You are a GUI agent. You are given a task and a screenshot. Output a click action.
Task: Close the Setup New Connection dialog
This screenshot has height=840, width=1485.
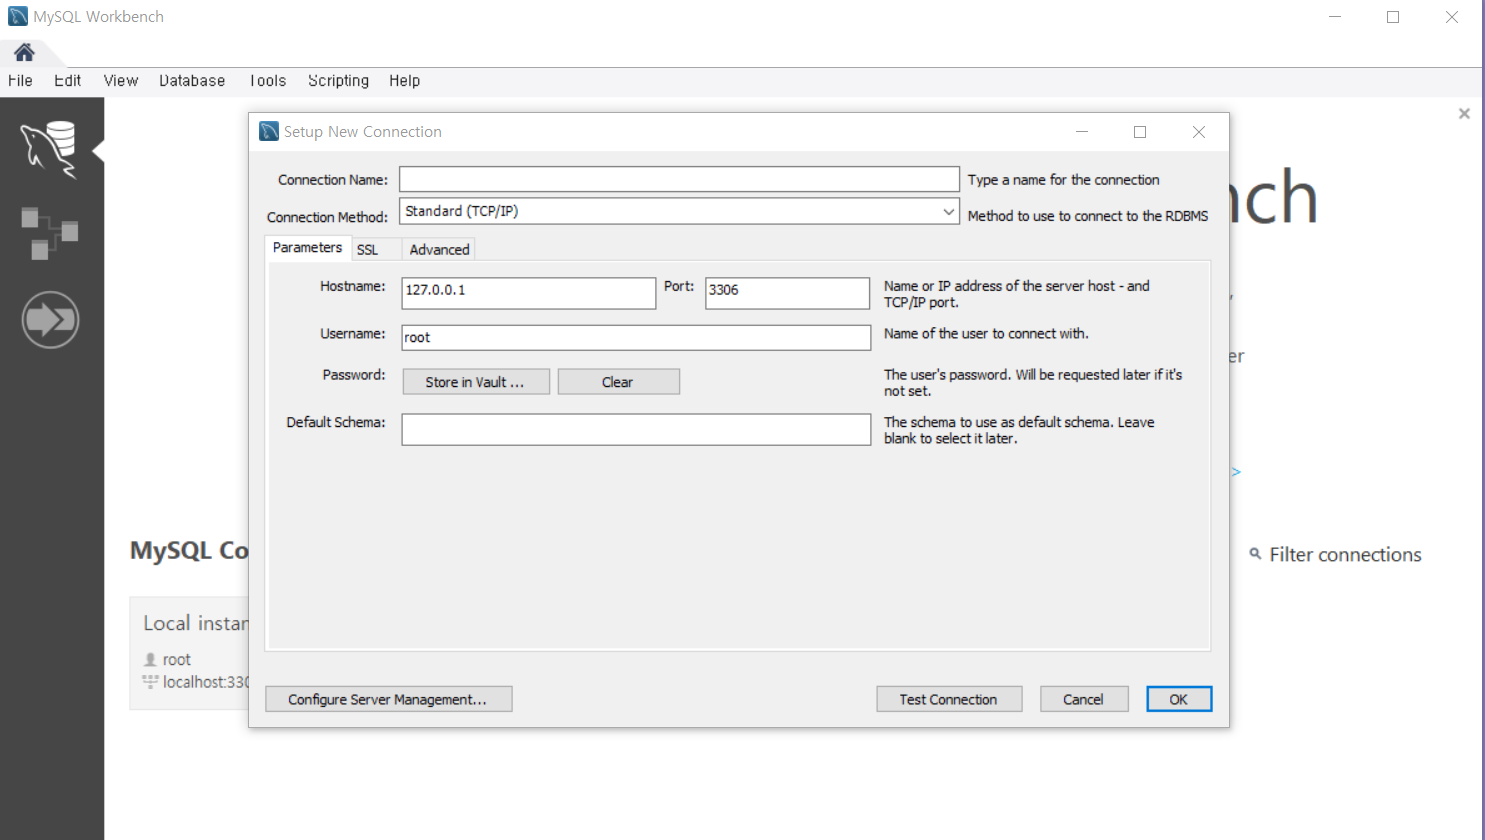pos(1199,132)
